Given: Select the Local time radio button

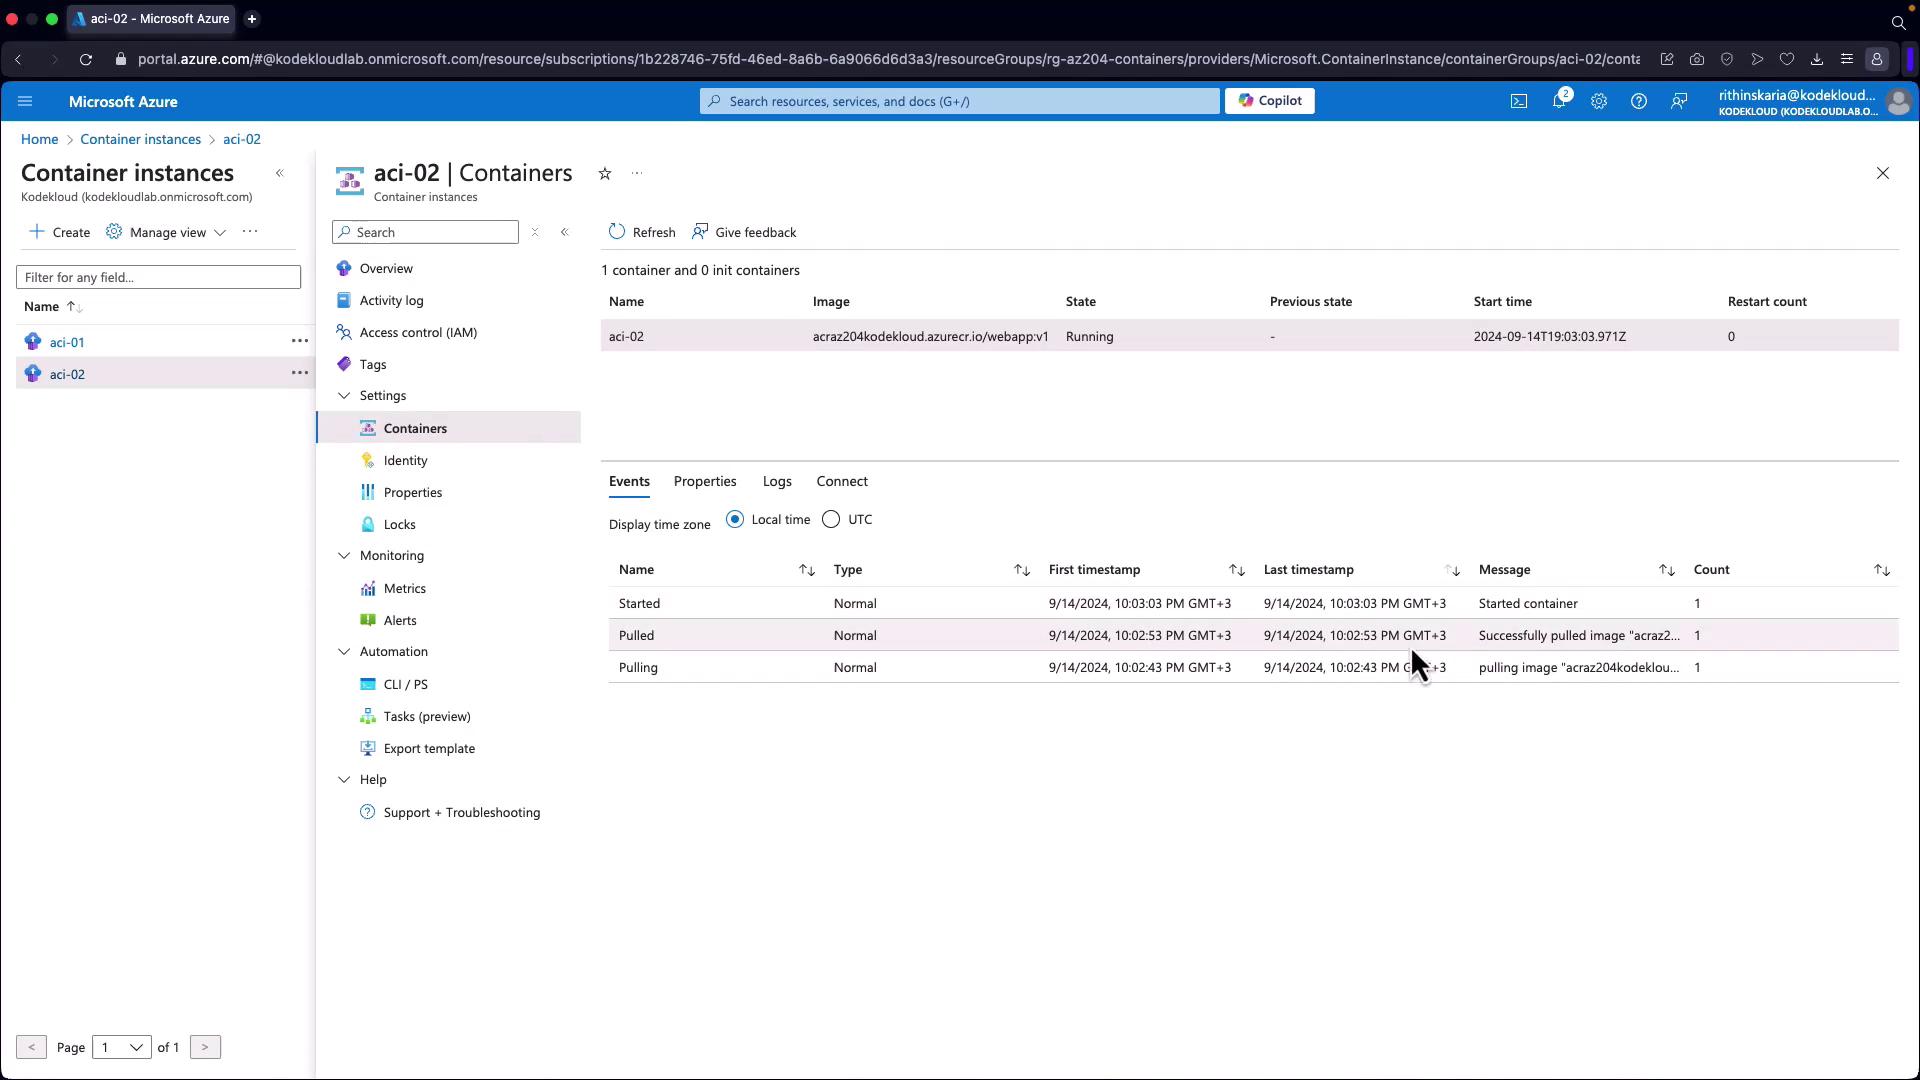Looking at the screenshot, I should point(735,519).
